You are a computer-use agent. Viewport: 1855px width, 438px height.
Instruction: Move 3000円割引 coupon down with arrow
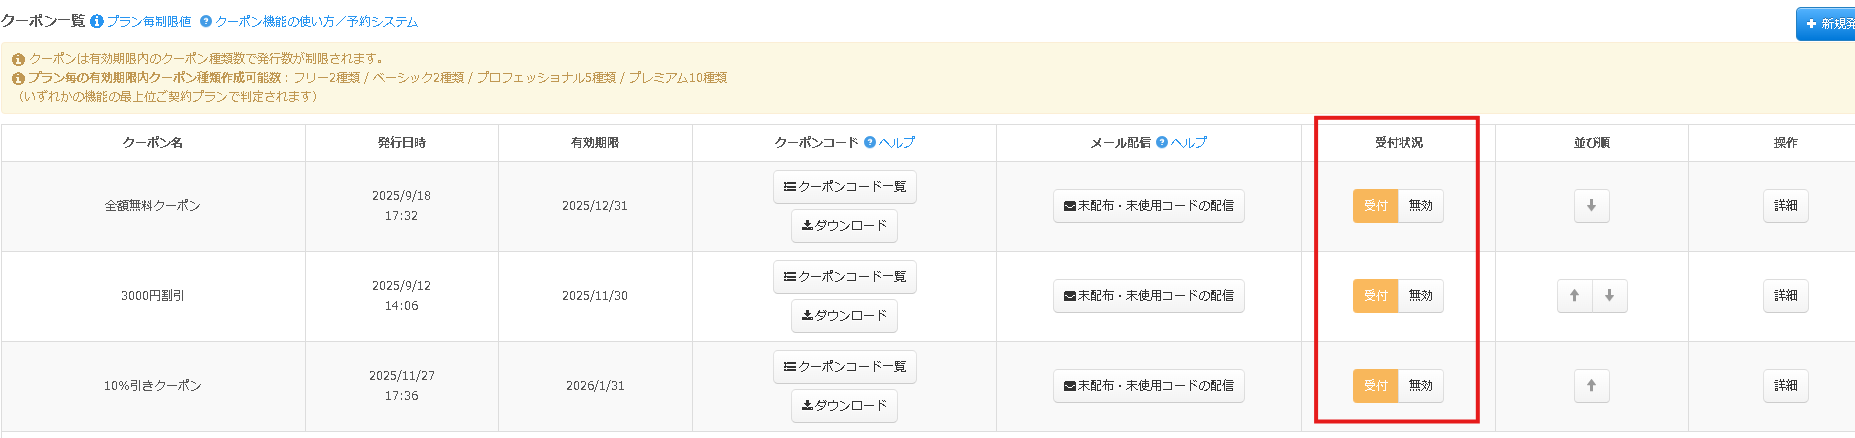tap(1609, 296)
